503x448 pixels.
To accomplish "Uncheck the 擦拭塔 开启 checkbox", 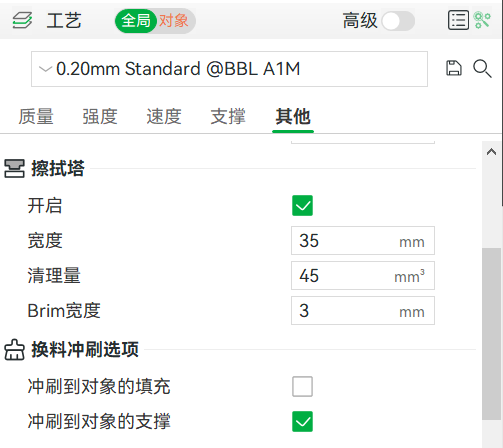I will click(x=302, y=206).
